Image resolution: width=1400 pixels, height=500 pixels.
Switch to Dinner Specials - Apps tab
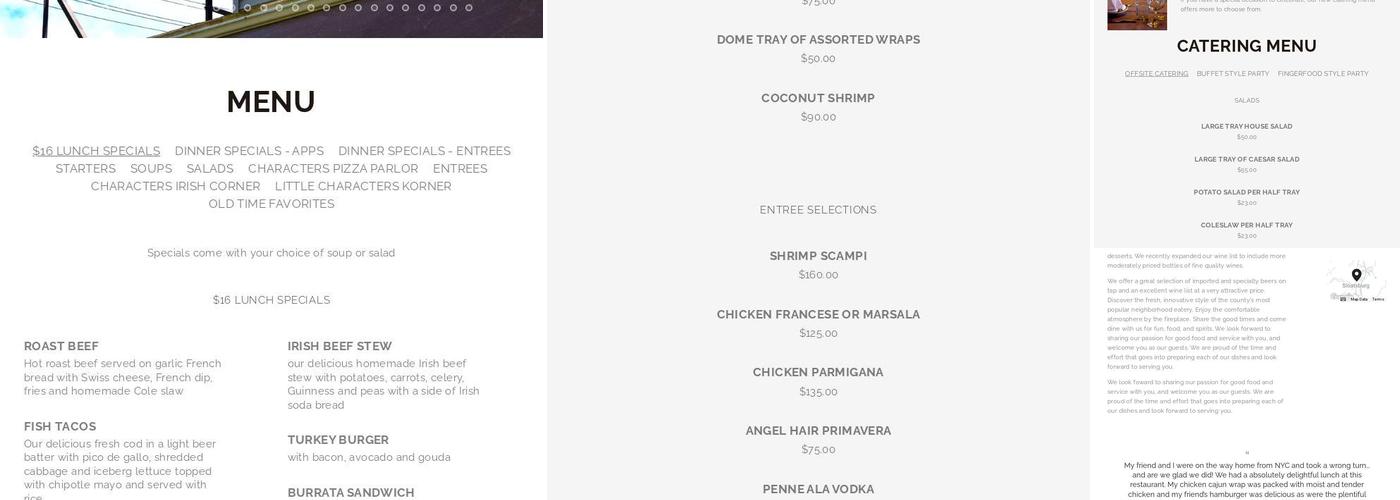(249, 151)
